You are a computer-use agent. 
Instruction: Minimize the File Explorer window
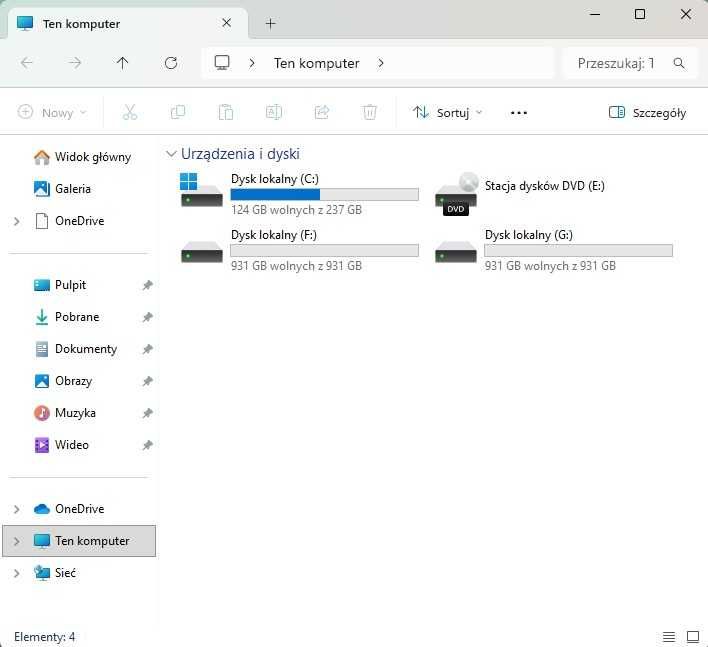595,14
